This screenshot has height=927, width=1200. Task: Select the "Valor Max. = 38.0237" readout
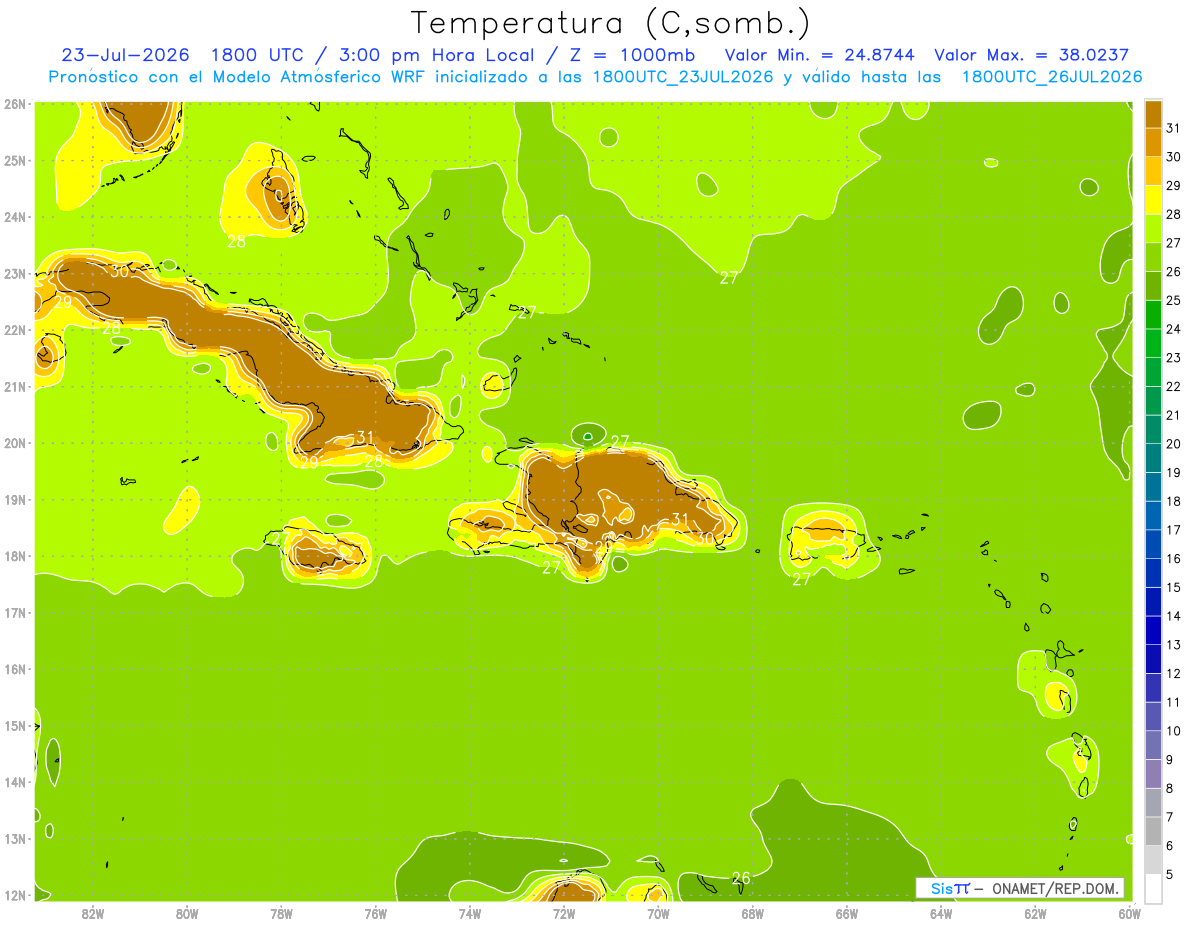pos(1032,55)
